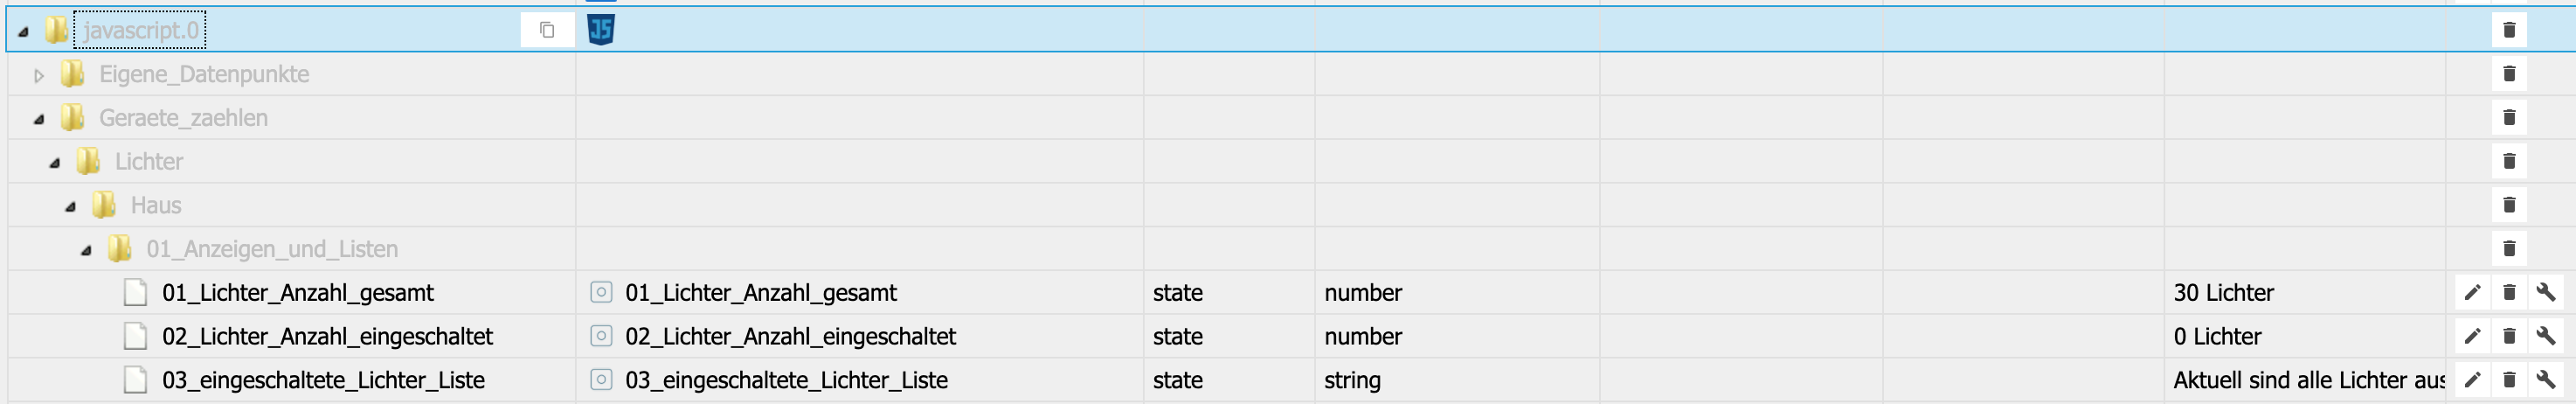Collapse the 01_Anzeigen_und_Listen folder
The width and height of the screenshot is (2576, 404).
(87, 250)
